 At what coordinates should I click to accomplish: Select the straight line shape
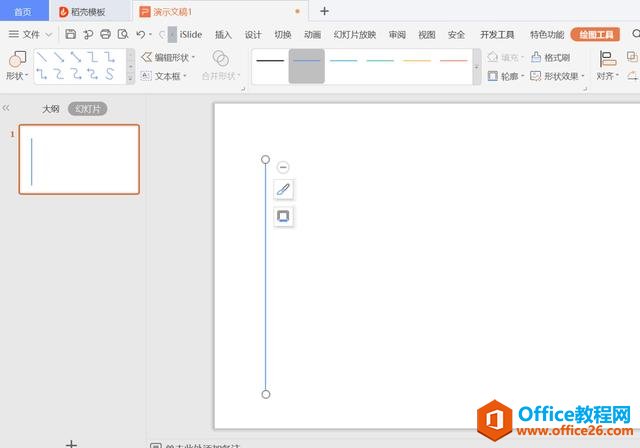click(x=42, y=57)
